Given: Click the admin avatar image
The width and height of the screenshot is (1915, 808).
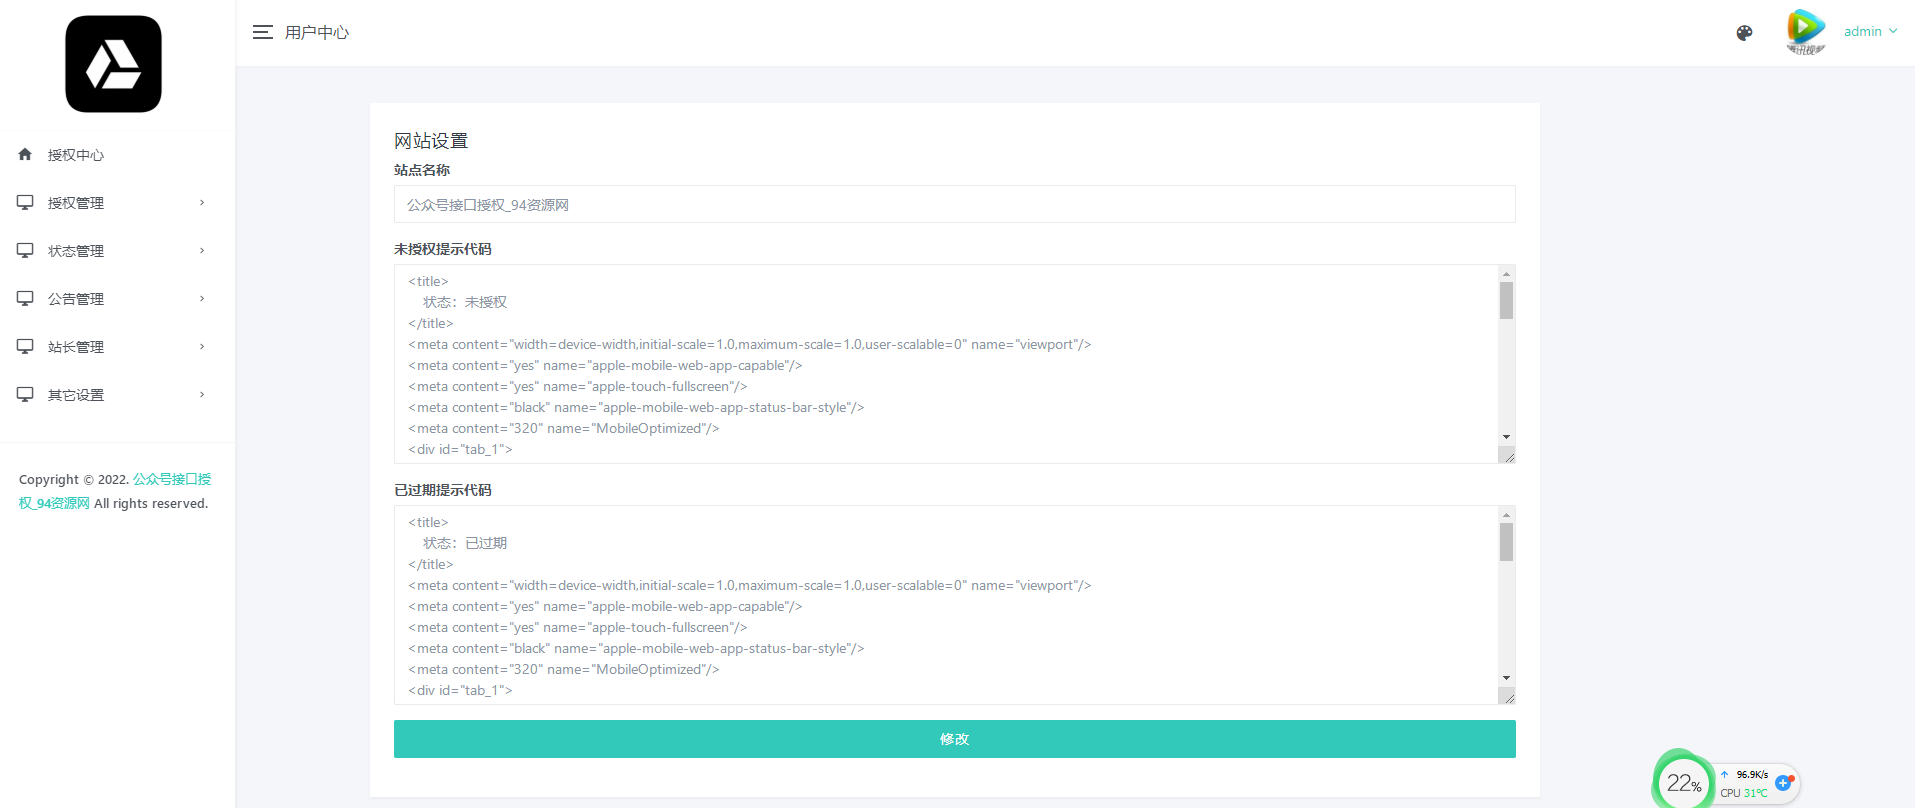Looking at the screenshot, I should pyautogui.click(x=1805, y=31).
